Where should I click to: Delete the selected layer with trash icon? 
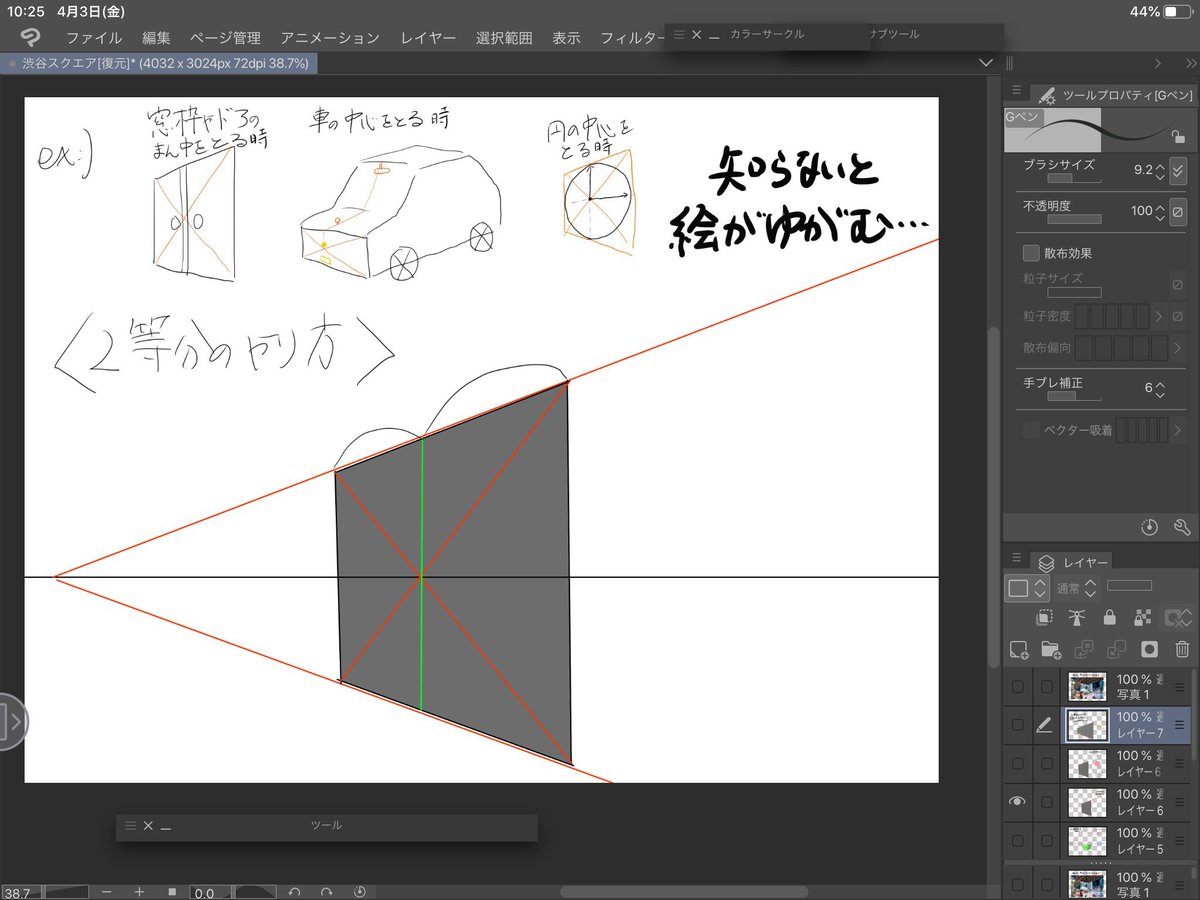pos(1182,648)
